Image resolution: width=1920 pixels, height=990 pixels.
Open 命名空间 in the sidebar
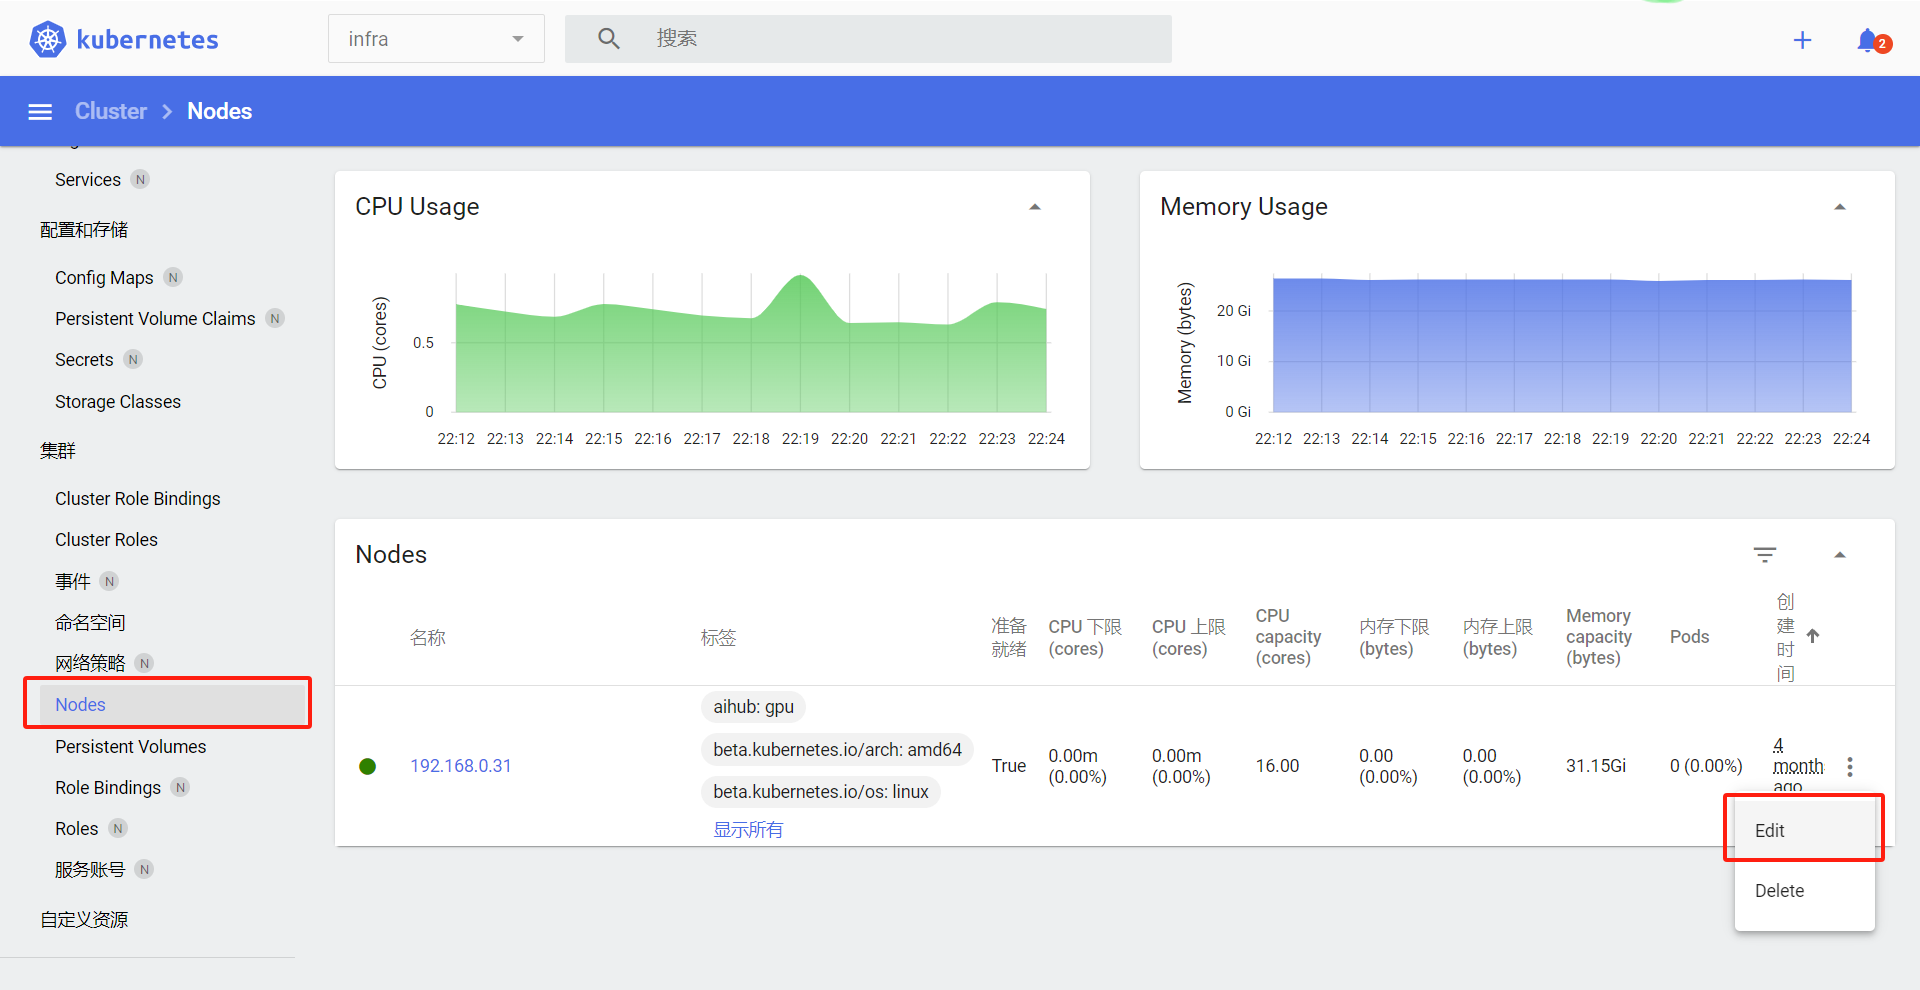[x=90, y=622]
